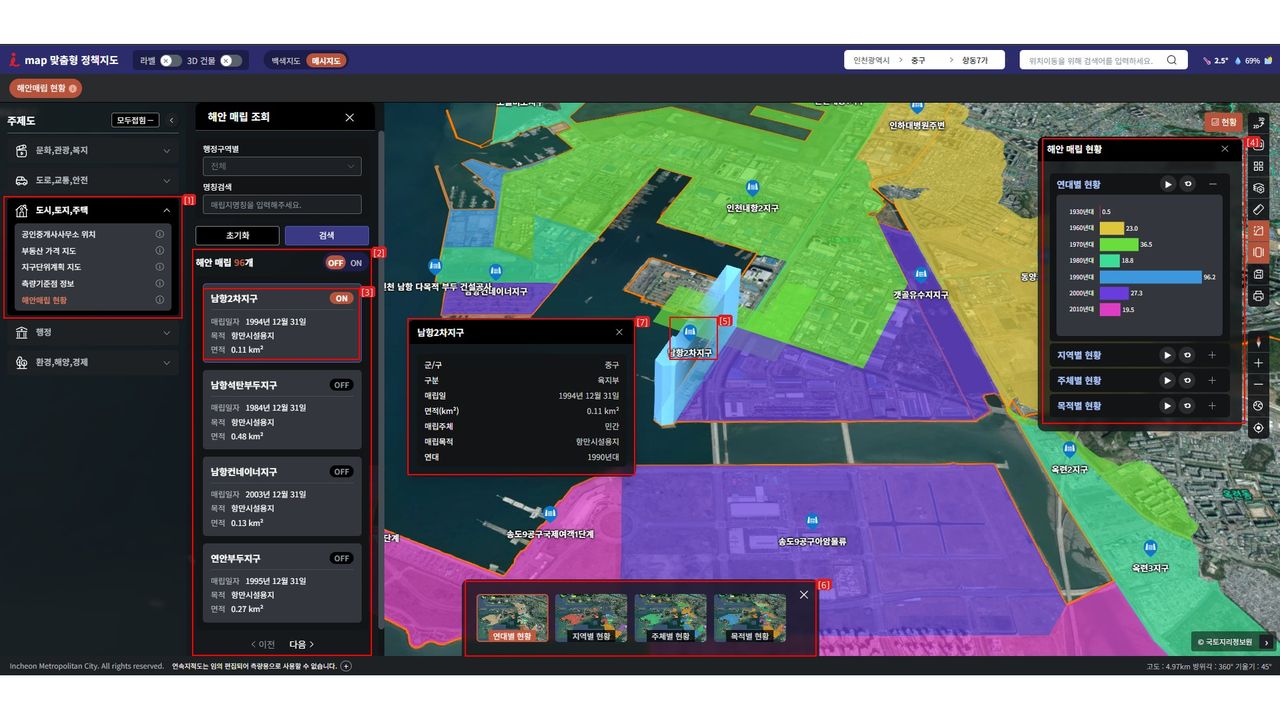Toggle the 라벨 label switch
Viewport: 1280px width, 720px height.
[x=170, y=61]
